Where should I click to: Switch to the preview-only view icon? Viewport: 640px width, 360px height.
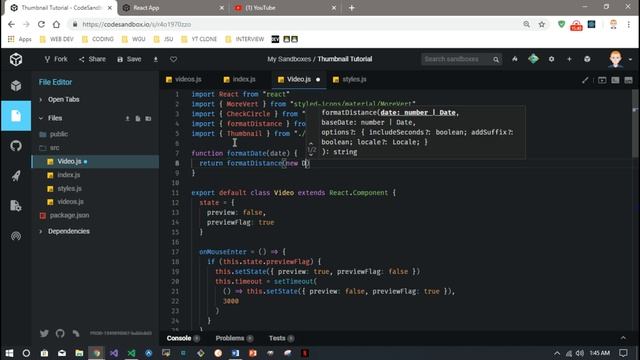click(x=602, y=80)
